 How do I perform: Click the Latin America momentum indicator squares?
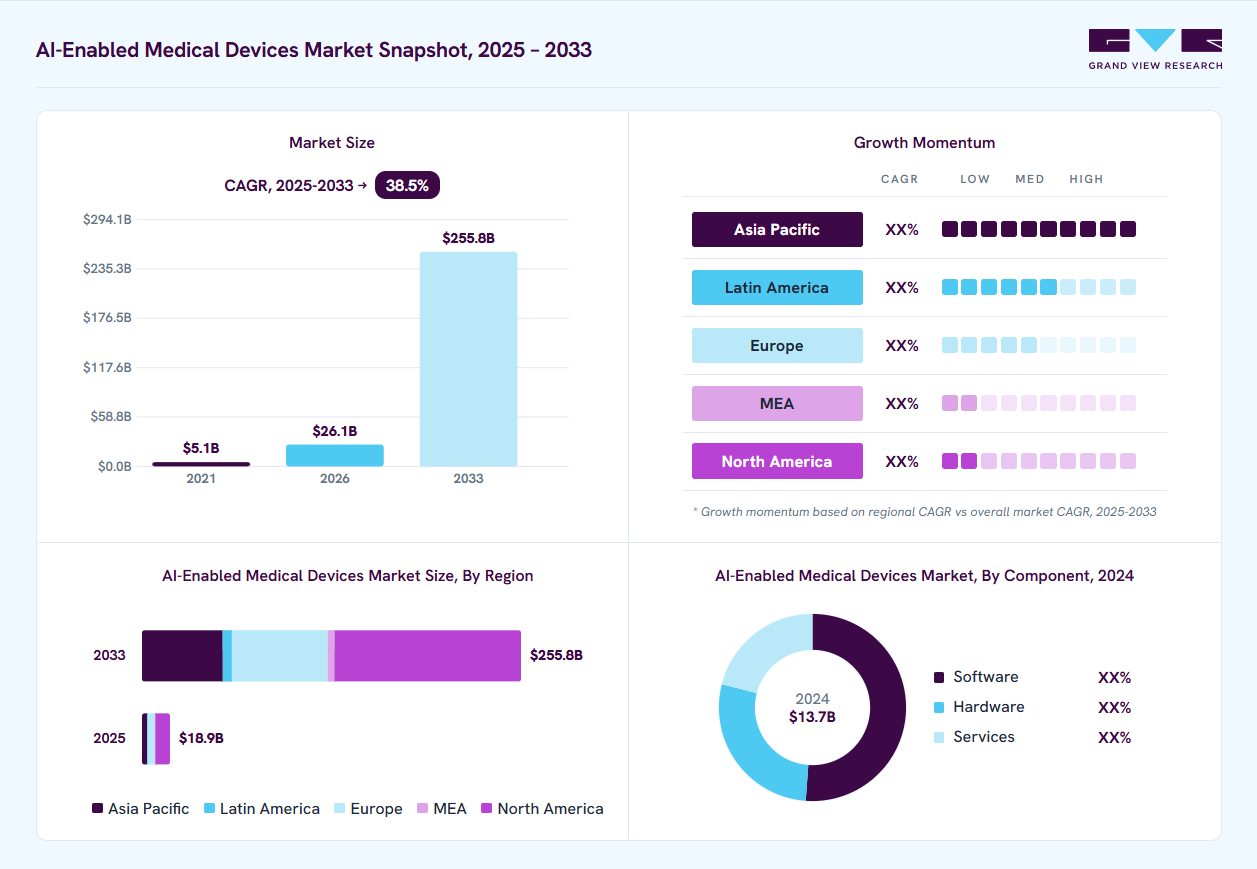(x=1039, y=287)
